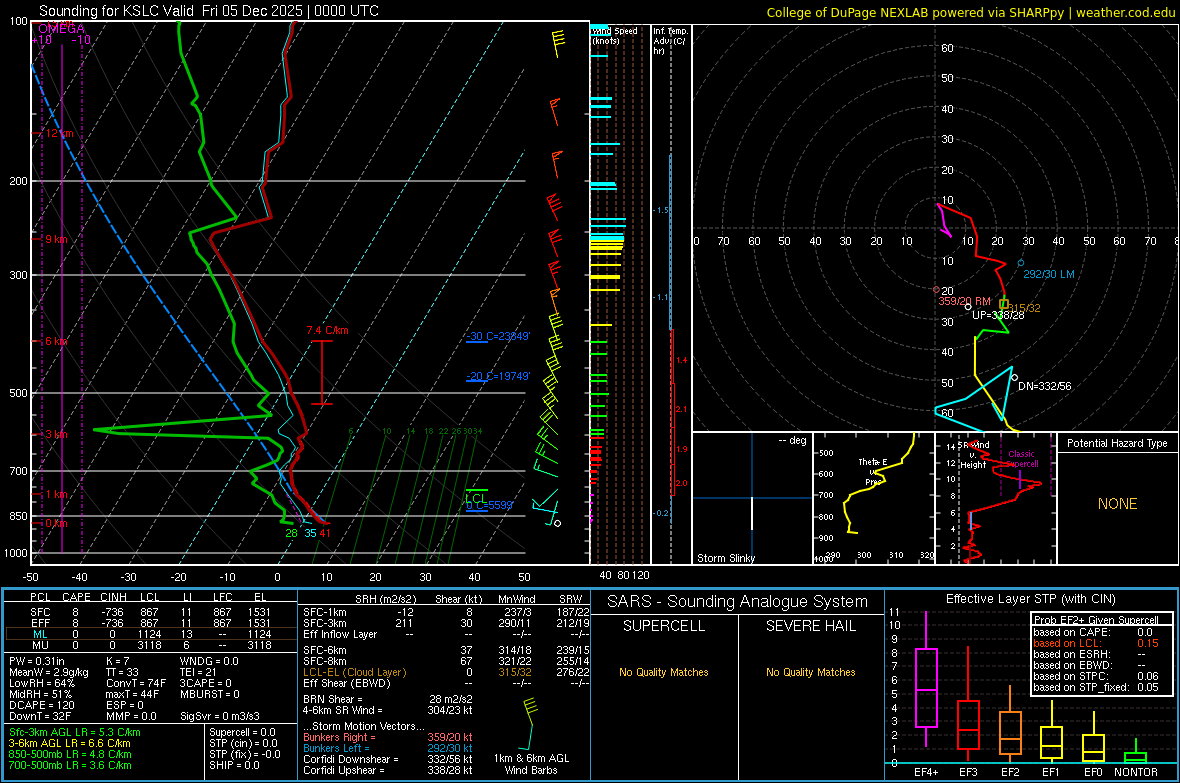
Task: Click the LCL-EL (Cloud Layer) row label
Action: (354, 672)
